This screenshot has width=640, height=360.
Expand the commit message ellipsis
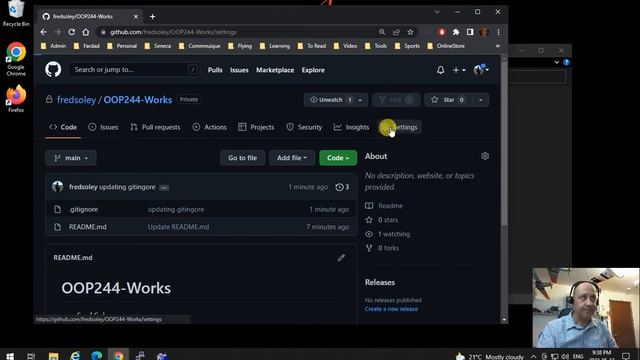(x=164, y=187)
